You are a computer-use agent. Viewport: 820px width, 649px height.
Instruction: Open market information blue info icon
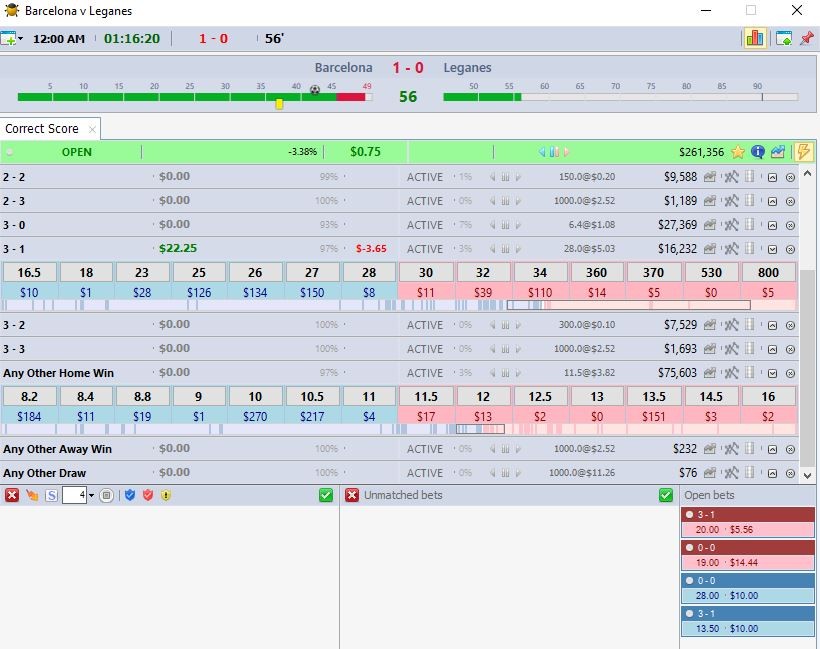pos(758,152)
